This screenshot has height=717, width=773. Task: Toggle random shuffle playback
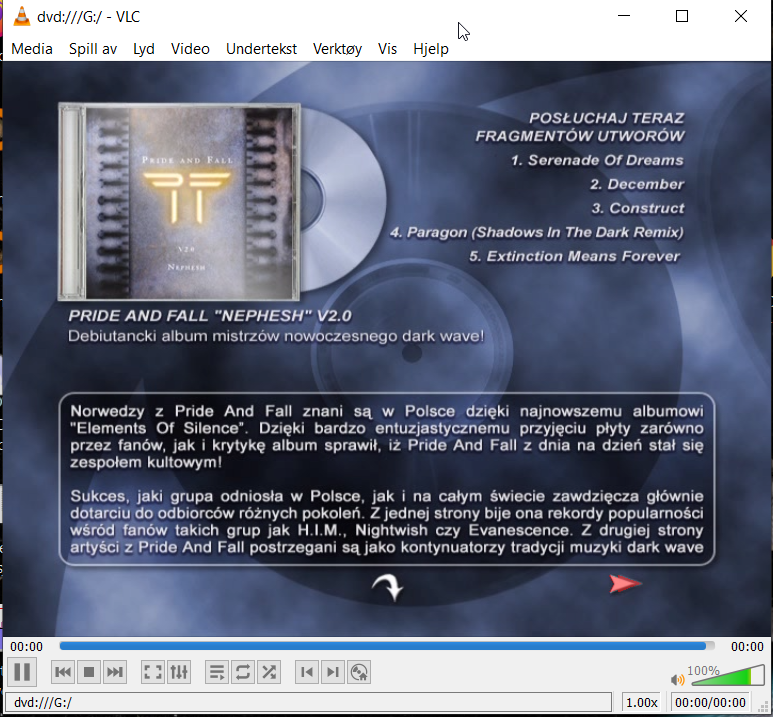click(x=269, y=672)
